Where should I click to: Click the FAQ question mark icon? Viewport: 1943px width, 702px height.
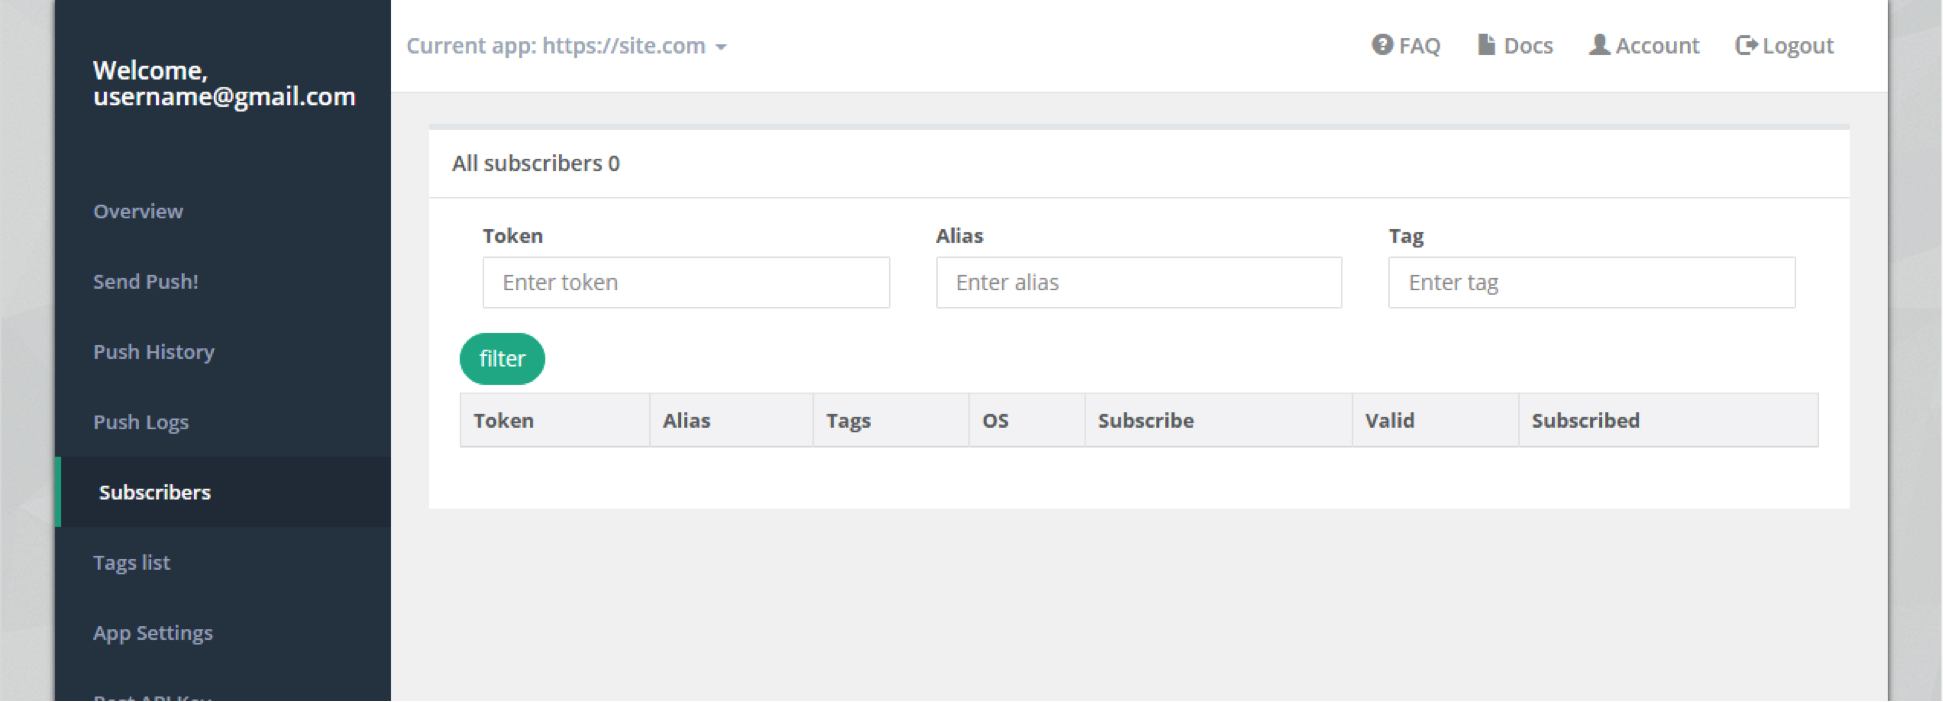(1382, 45)
